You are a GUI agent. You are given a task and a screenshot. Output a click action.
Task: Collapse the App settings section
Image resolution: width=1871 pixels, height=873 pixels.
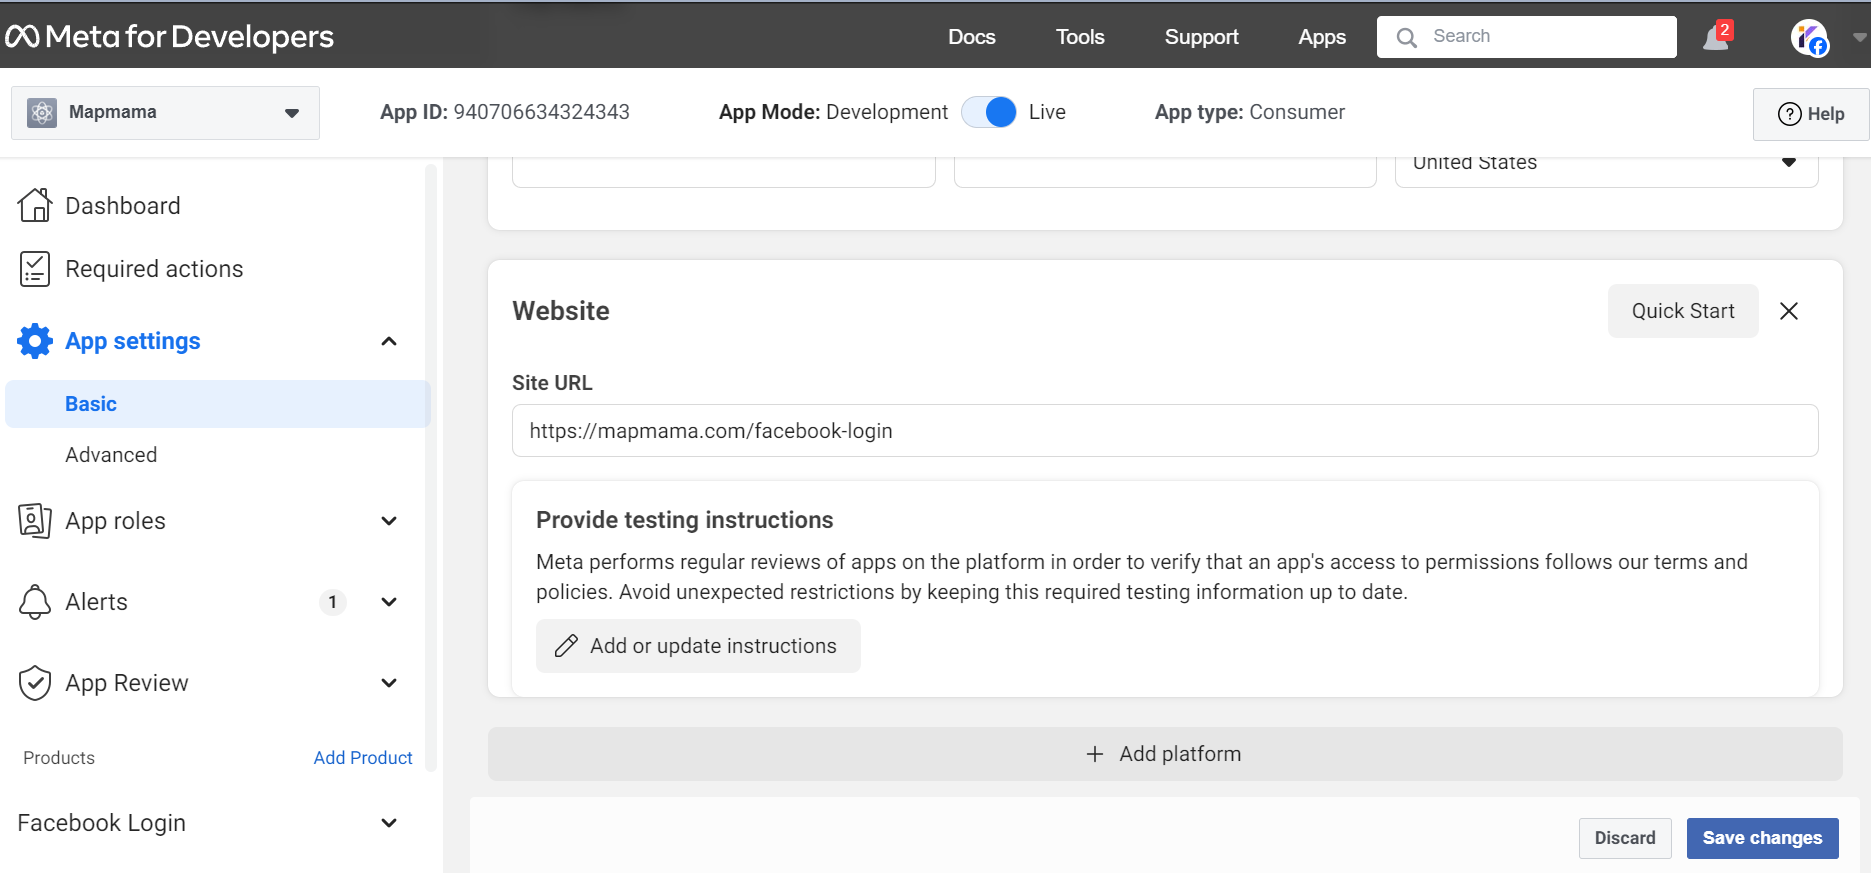pos(389,341)
